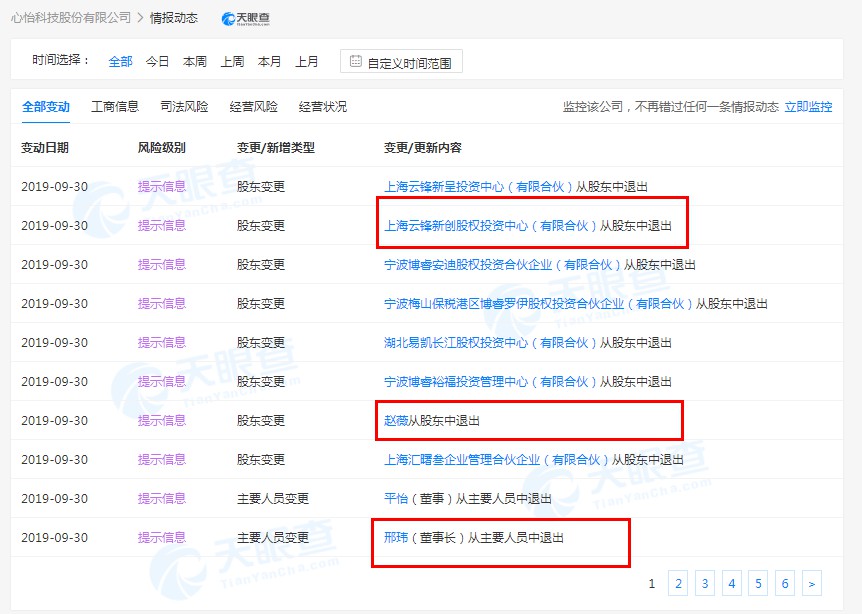
Task: Filter by 上月
Action: [307, 62]
